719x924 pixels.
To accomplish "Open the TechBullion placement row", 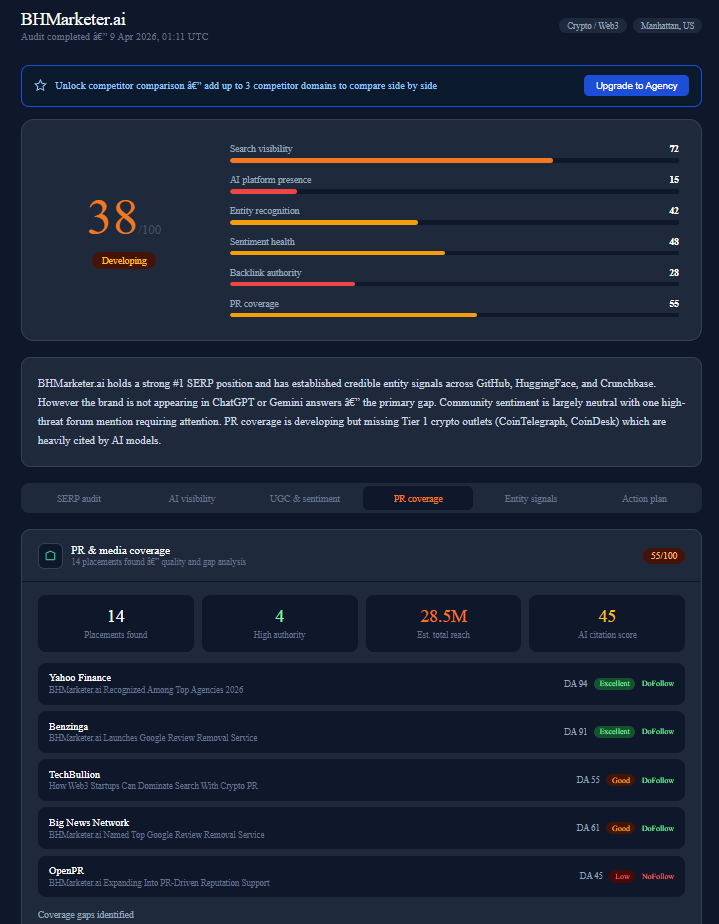I will coord(361,780).
